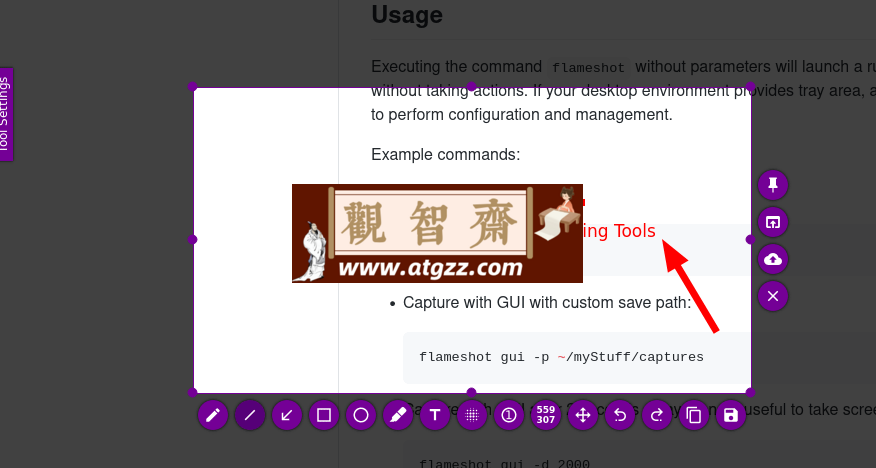Click 'Capture with GUI with custom save path:' text
This screenshot has width=876, height=468.
pos(547,303)
